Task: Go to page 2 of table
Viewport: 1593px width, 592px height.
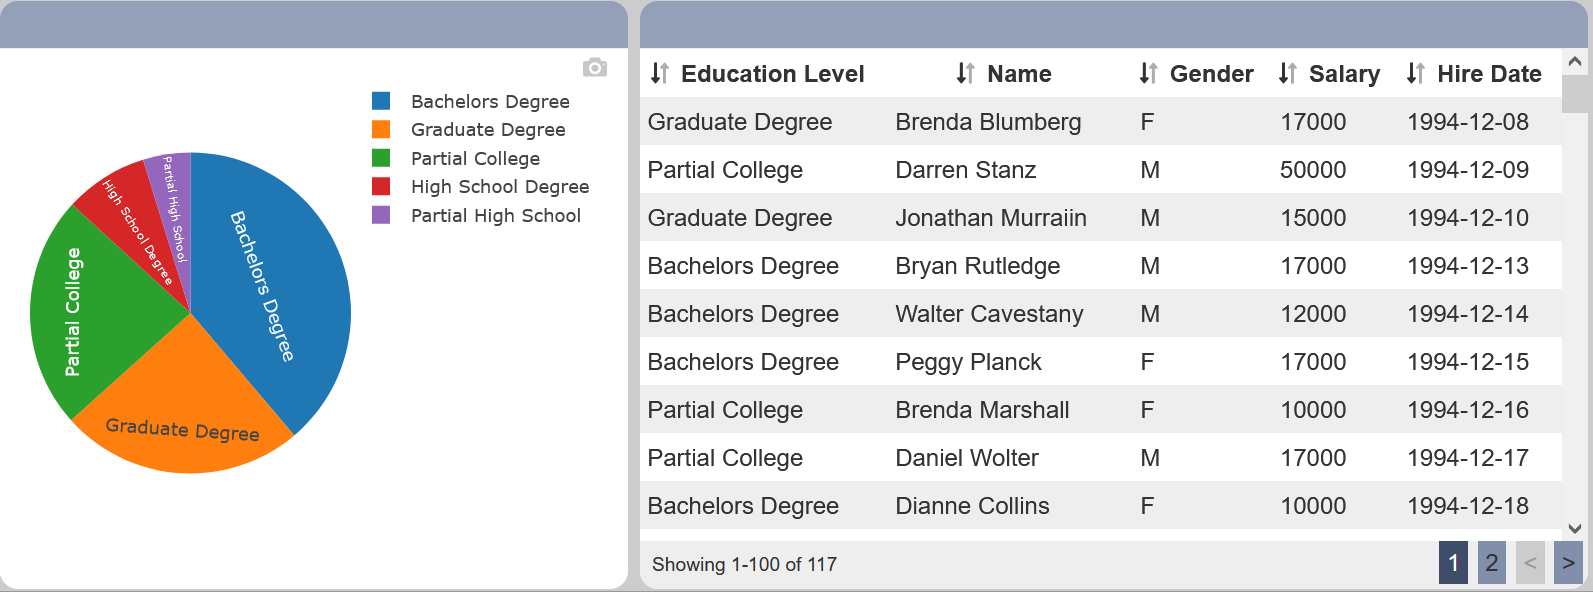Action: point(1492,563)
